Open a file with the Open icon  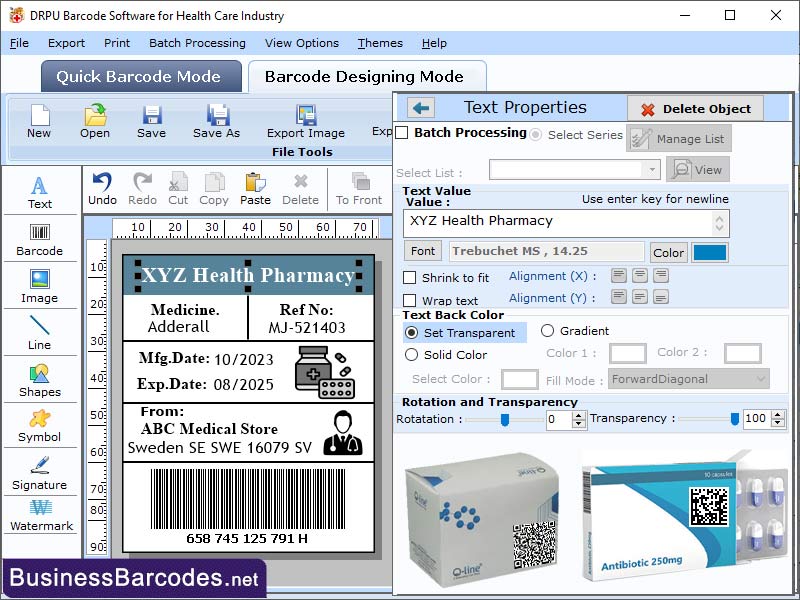pos(94,120)
